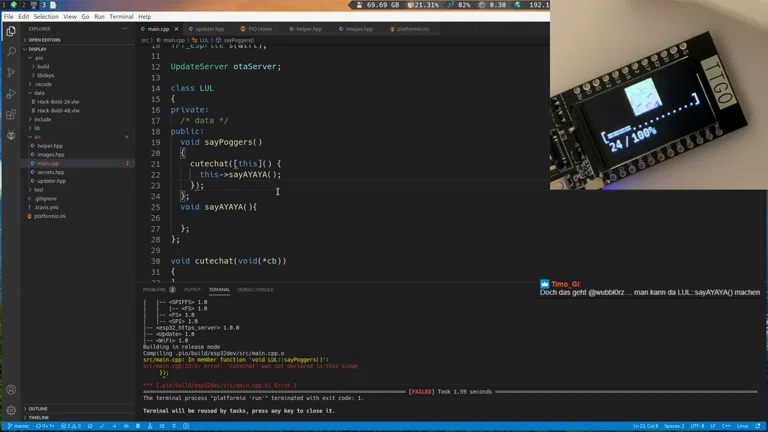Image resolution: width=768 pixels, height=432 pixels.
Task: Click PlatformIO Build checkmark in status bar
Action: (102, 426)
